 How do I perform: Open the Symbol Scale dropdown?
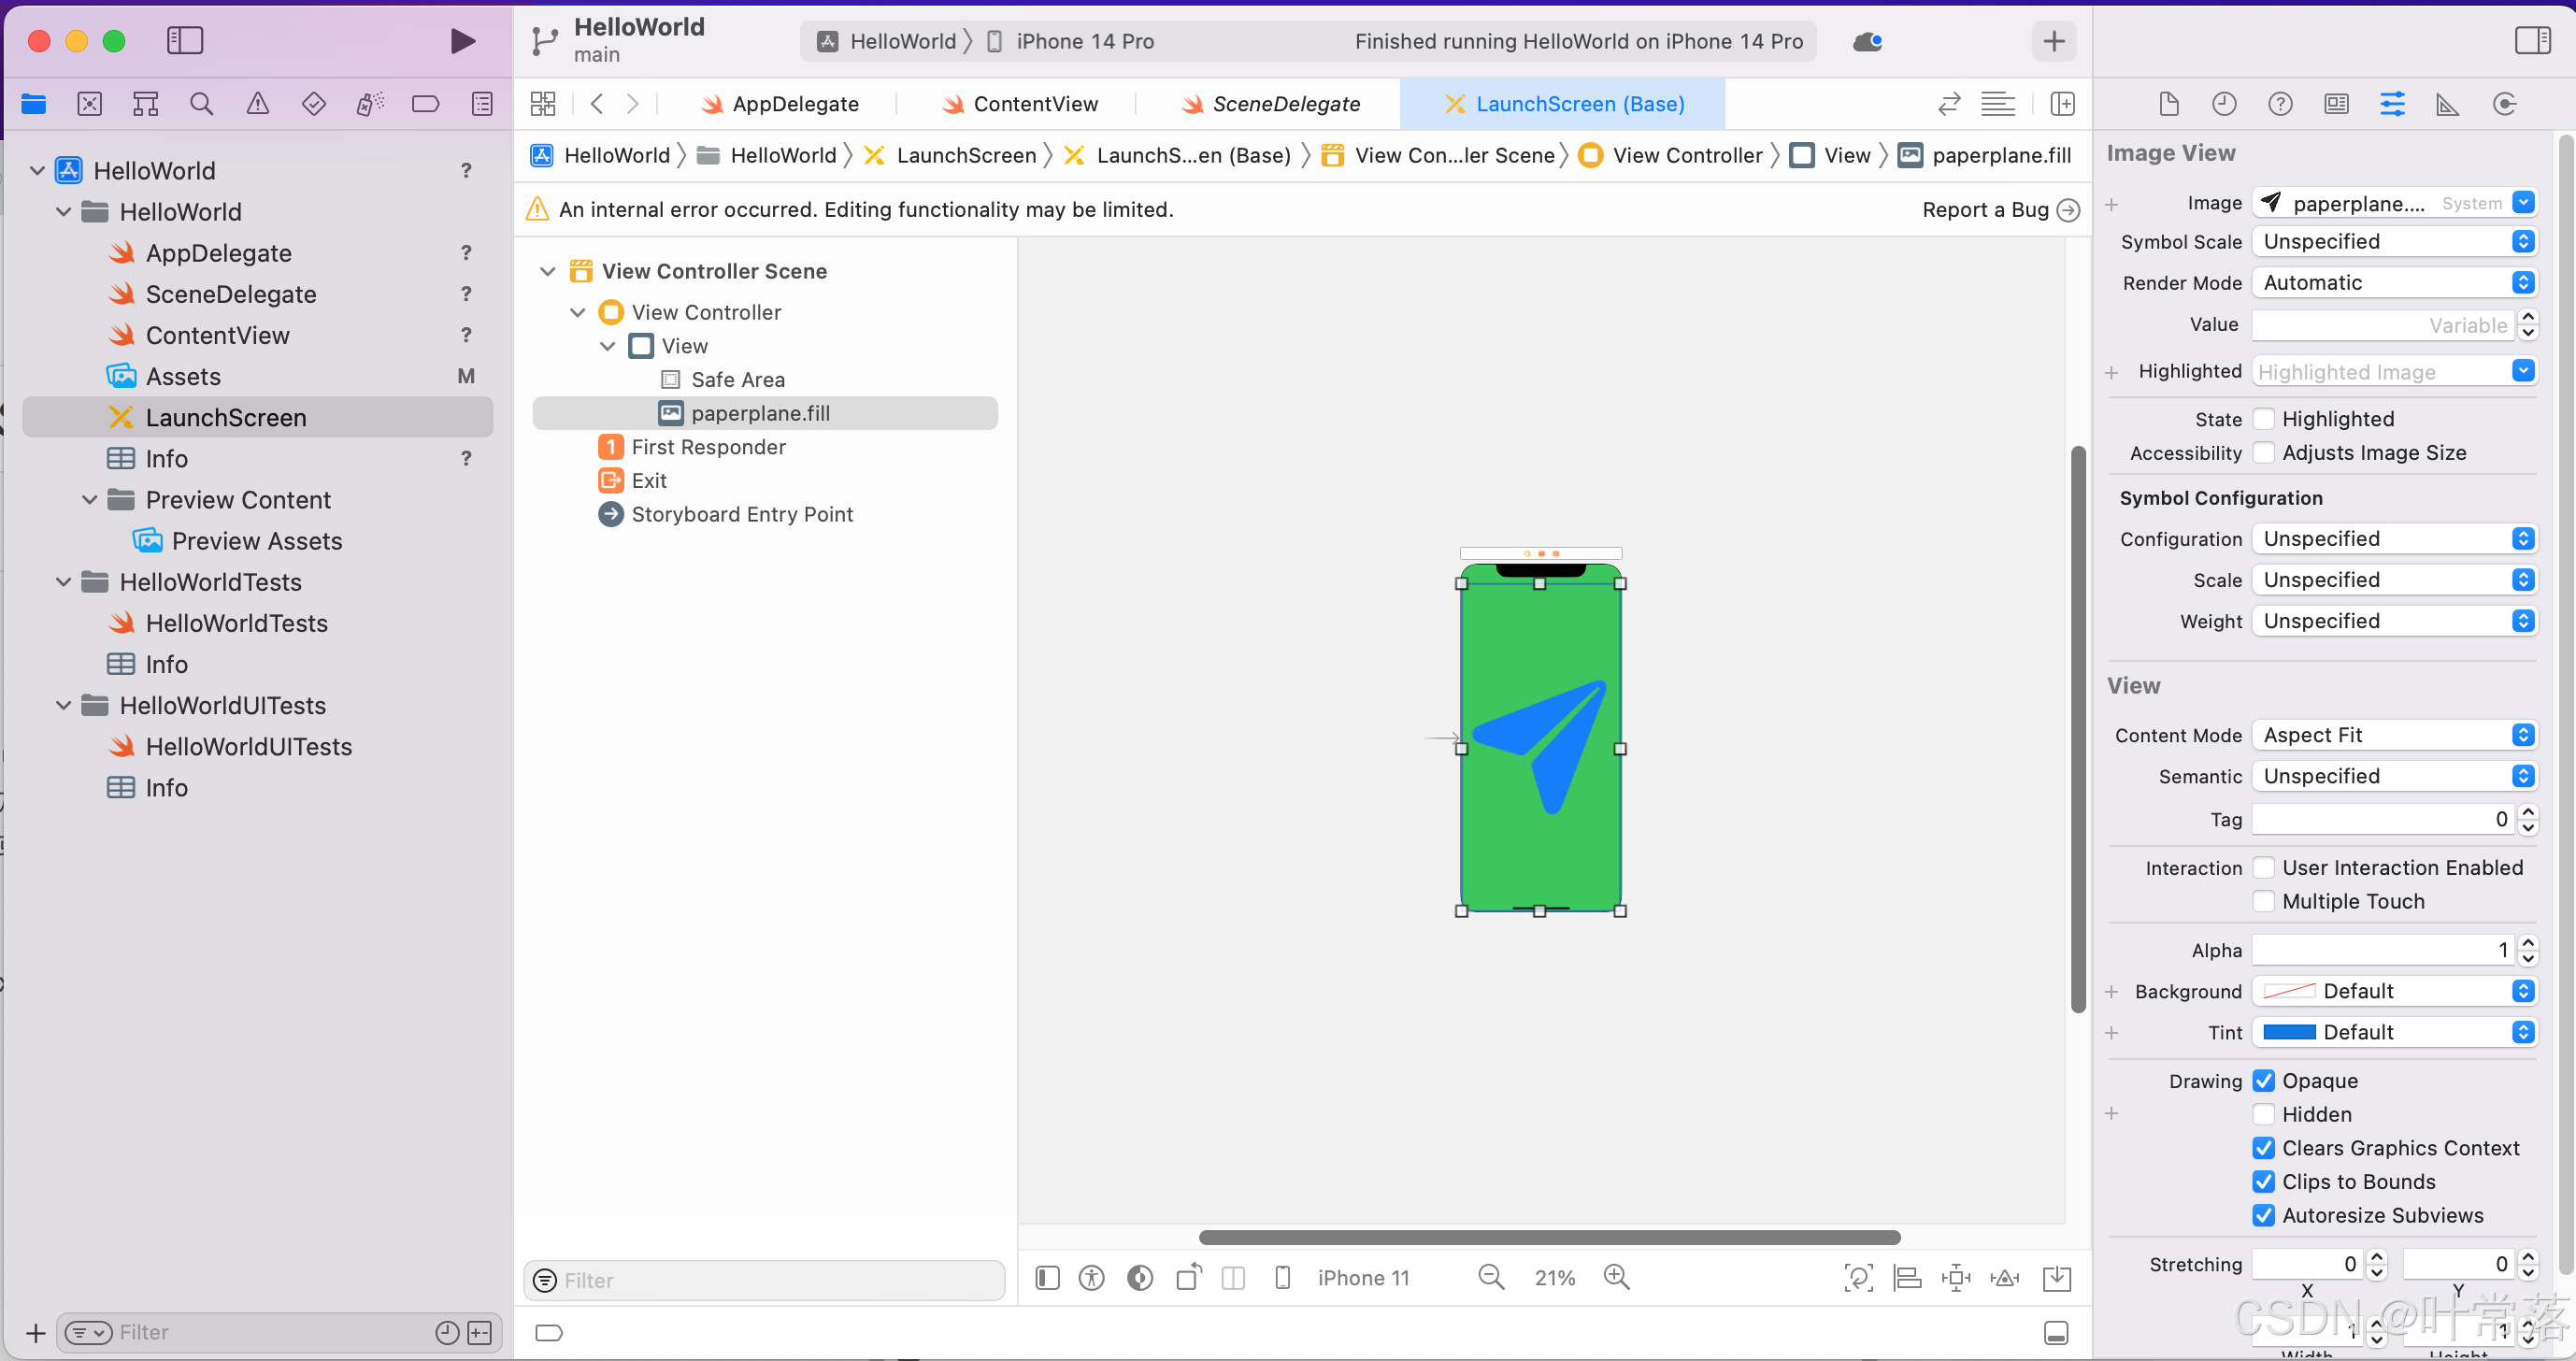click(2394, 242)
